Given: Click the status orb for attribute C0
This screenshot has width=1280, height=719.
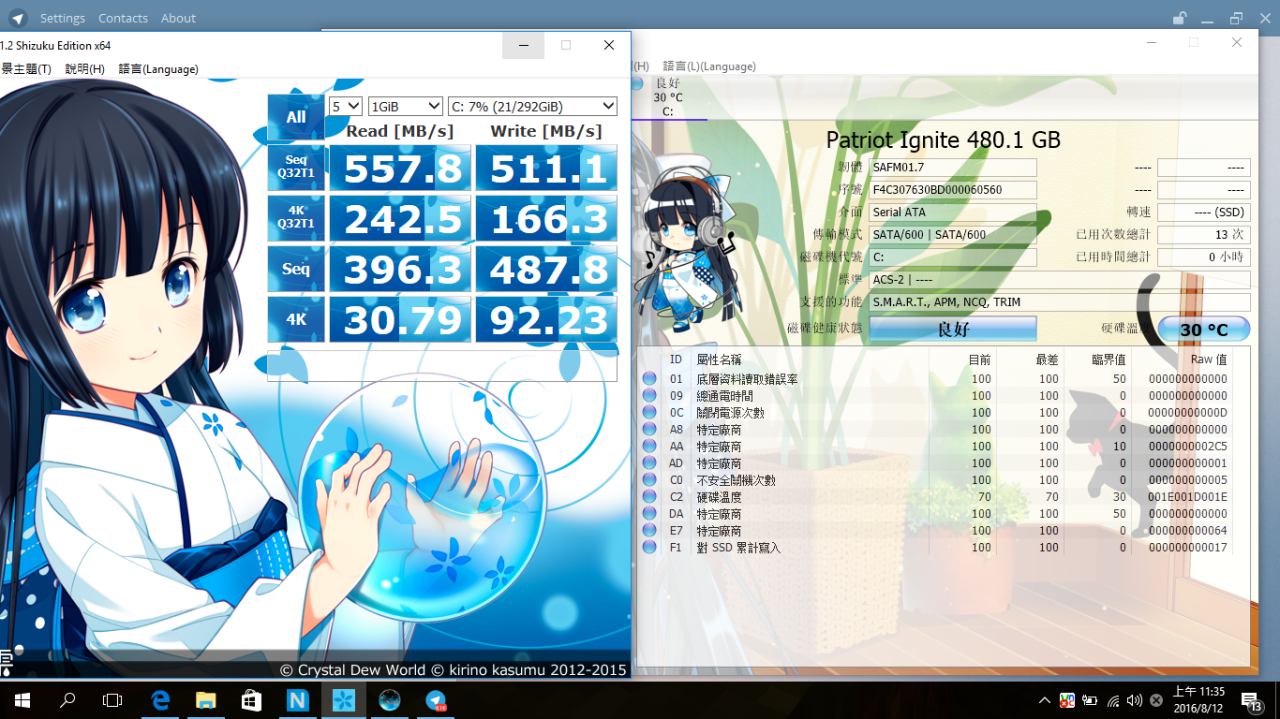Looking at the screenshot, I should click(649, 480).
